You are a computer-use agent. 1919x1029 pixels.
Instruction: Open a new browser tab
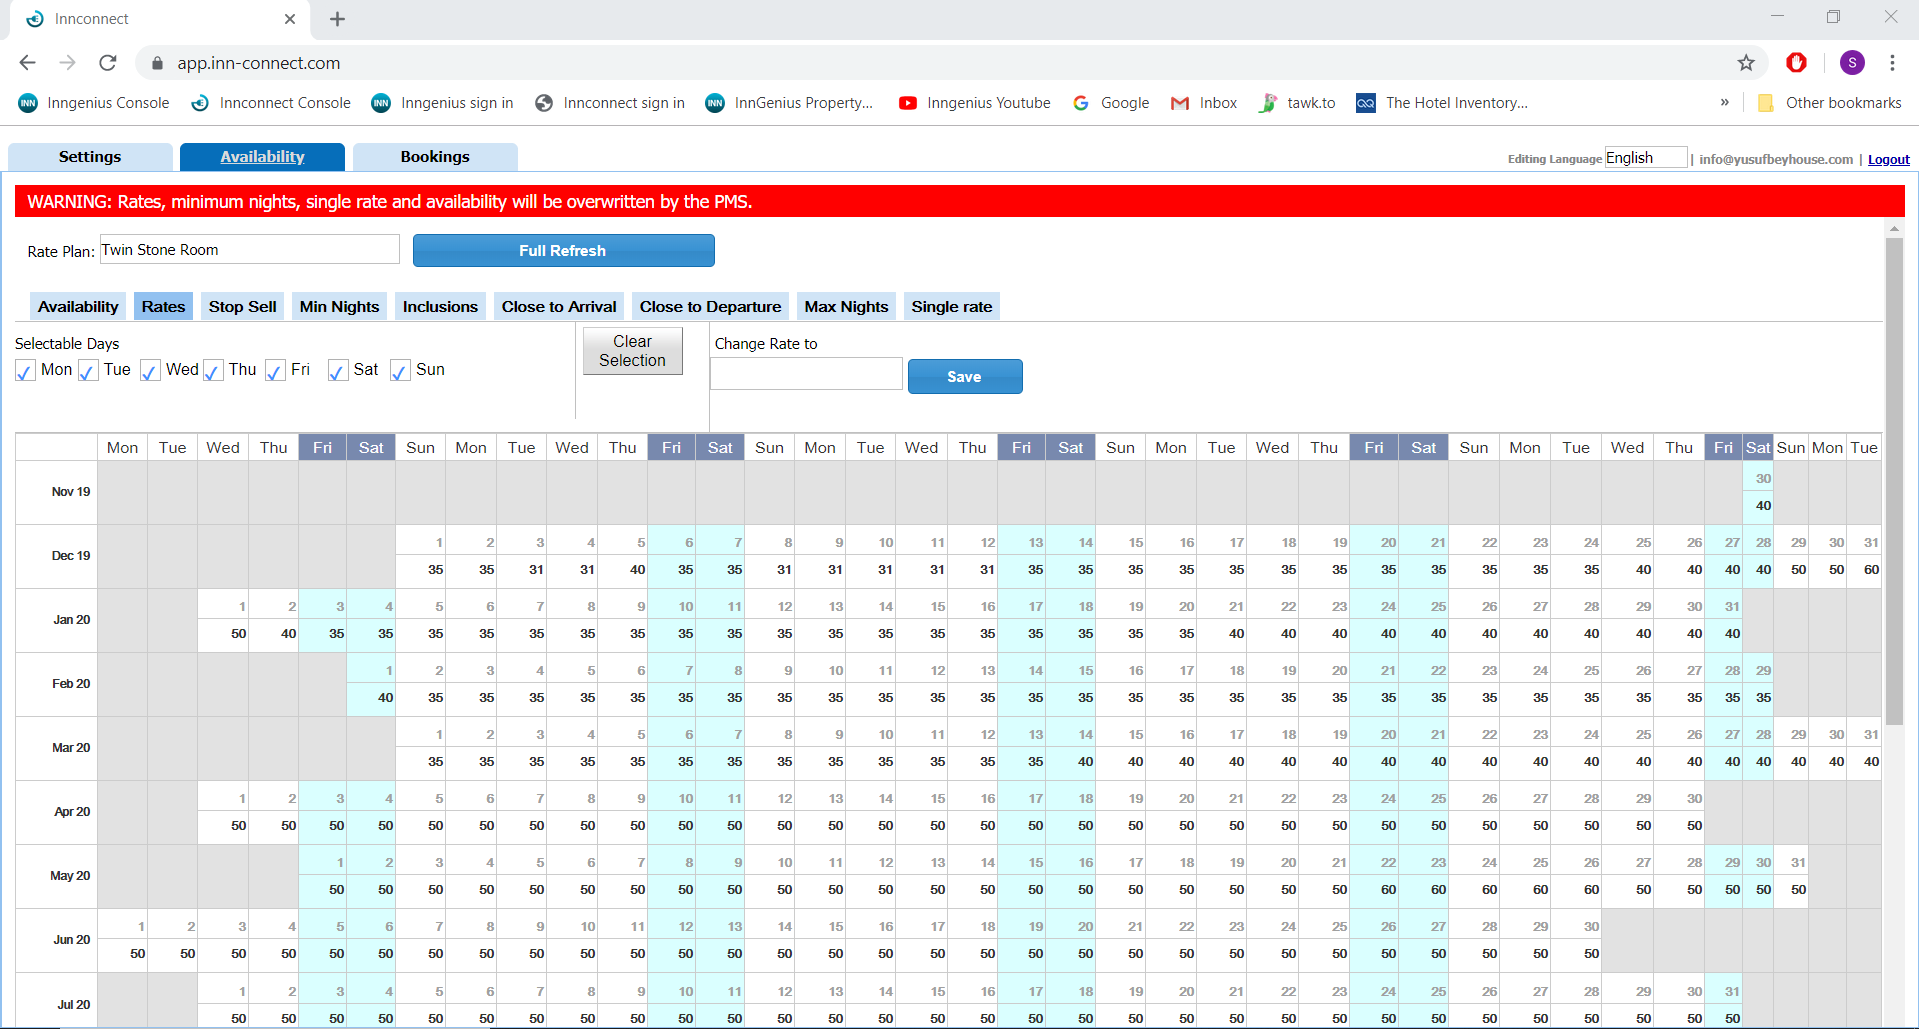[x=337, y=19]
